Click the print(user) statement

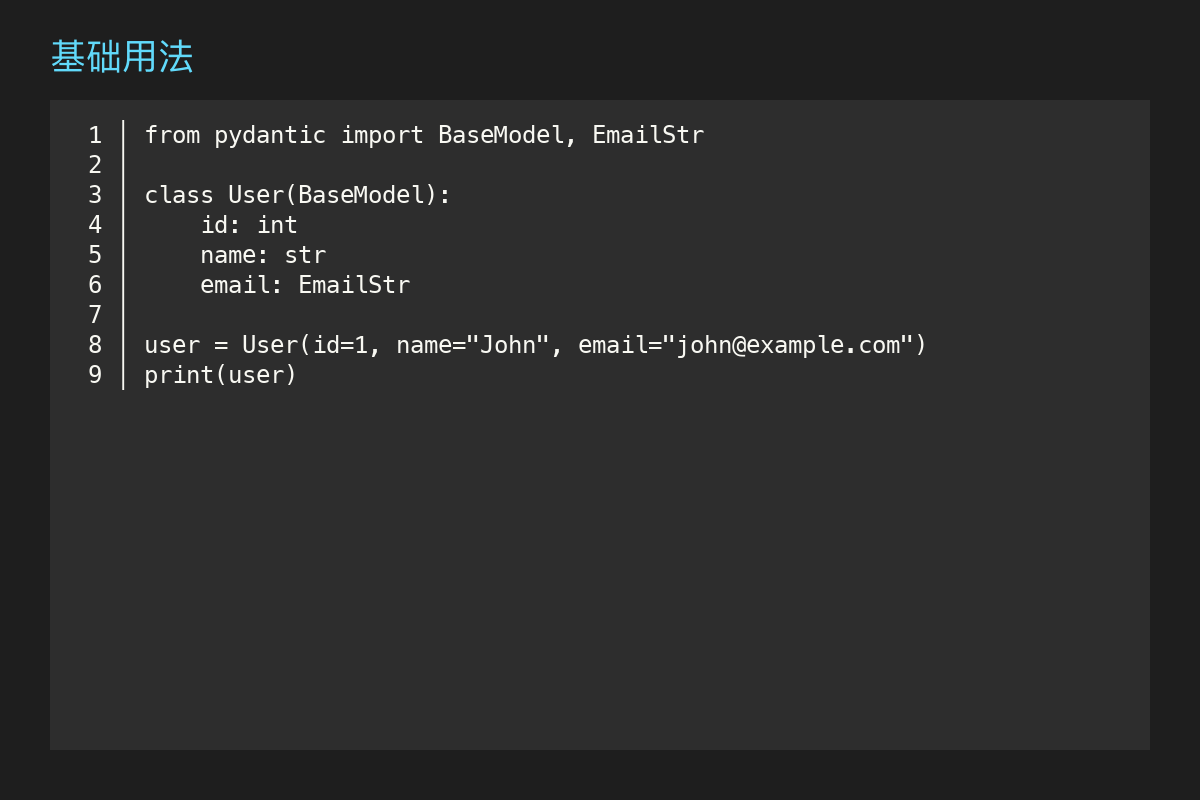(221, 375)
